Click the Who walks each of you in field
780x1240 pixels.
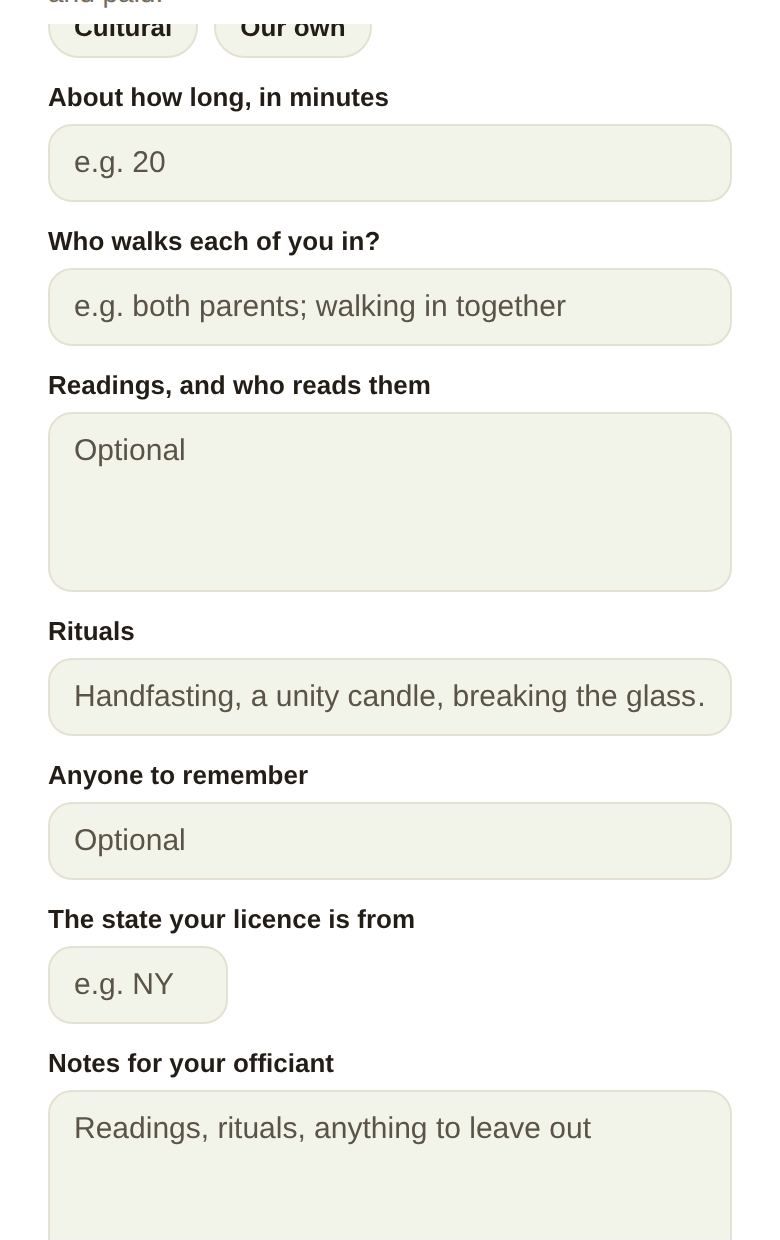(390, 307)
